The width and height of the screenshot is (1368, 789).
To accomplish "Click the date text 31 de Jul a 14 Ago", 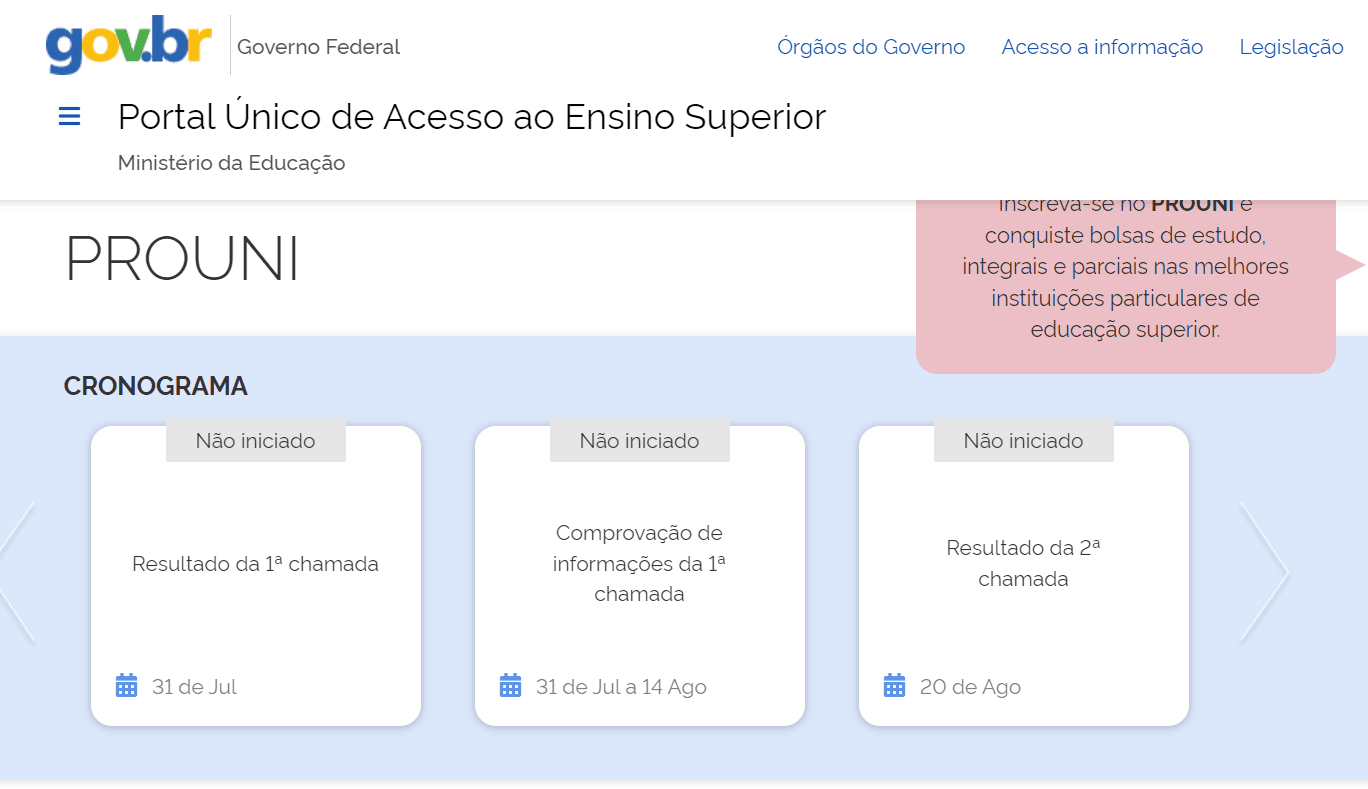I will (621, 687).
